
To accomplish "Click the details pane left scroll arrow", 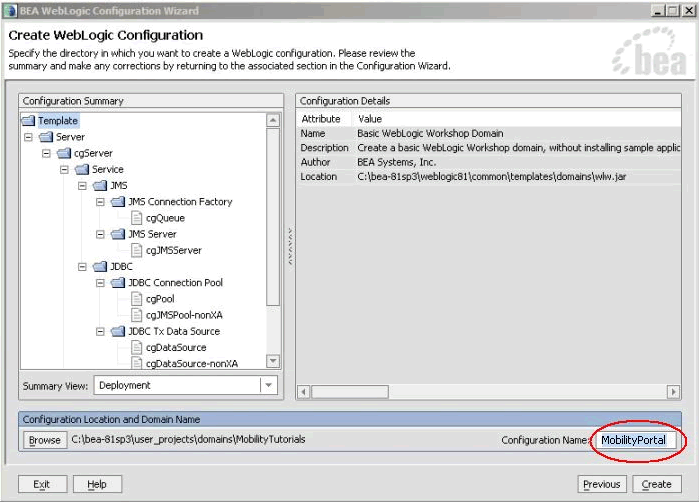I will pos(304,392).
